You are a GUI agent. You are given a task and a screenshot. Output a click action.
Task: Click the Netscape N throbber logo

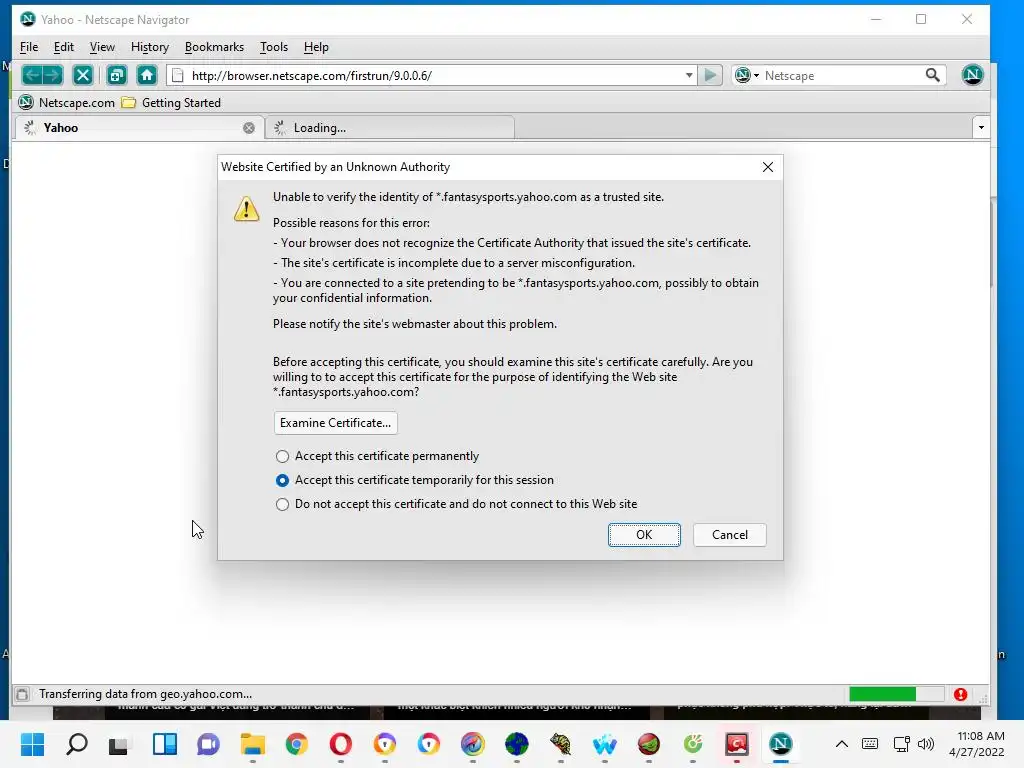point(972,74)
